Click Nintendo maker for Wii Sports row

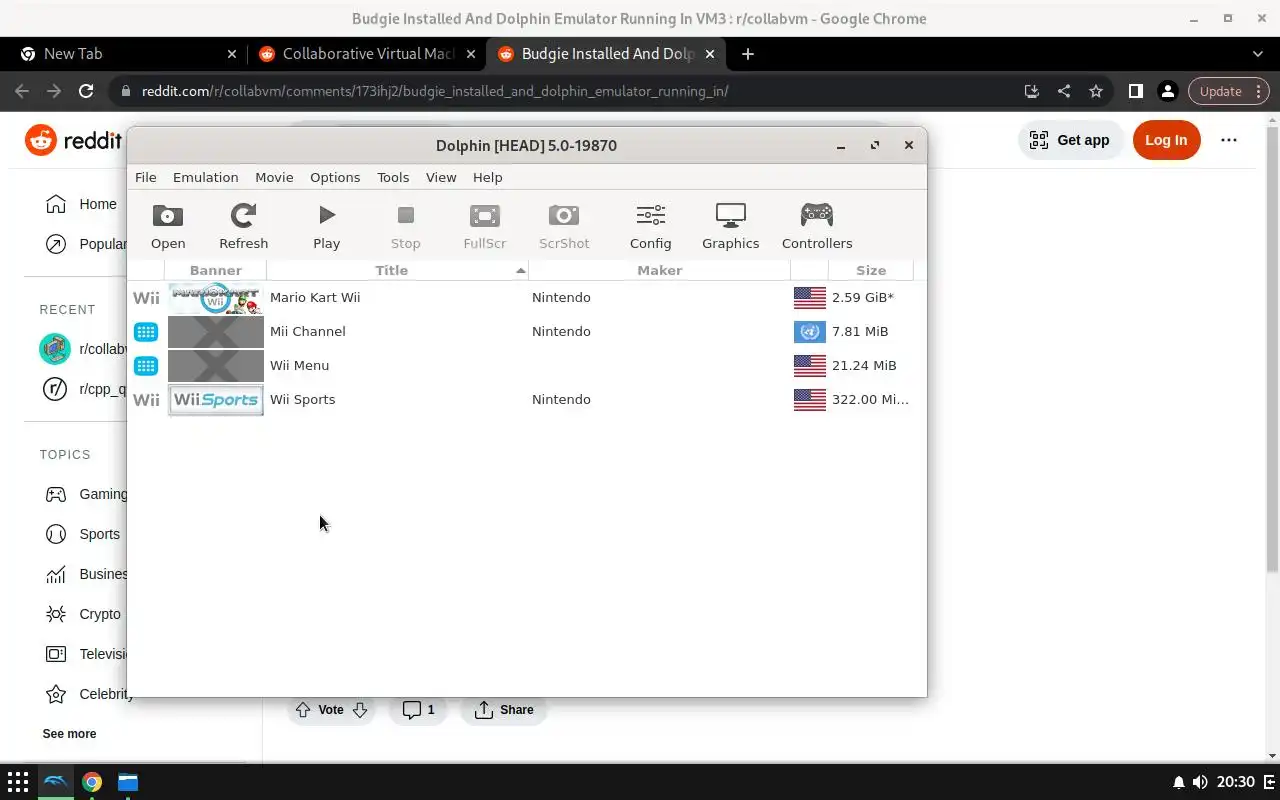(x=561, y=399)
